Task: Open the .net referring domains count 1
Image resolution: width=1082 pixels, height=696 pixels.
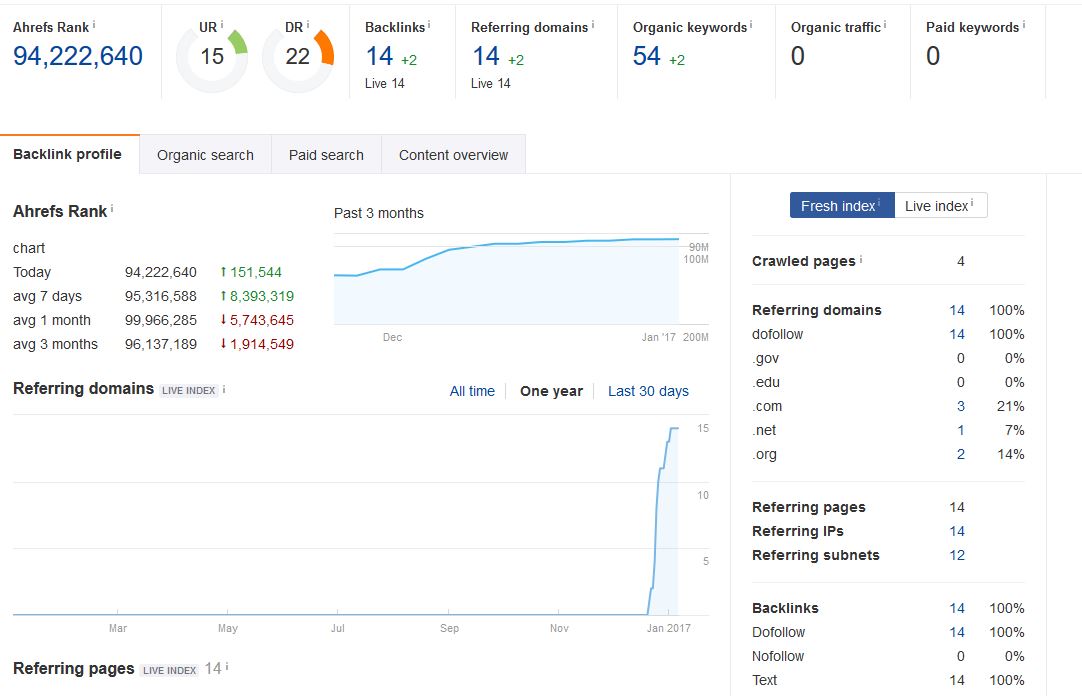Action: coord(961,430)
